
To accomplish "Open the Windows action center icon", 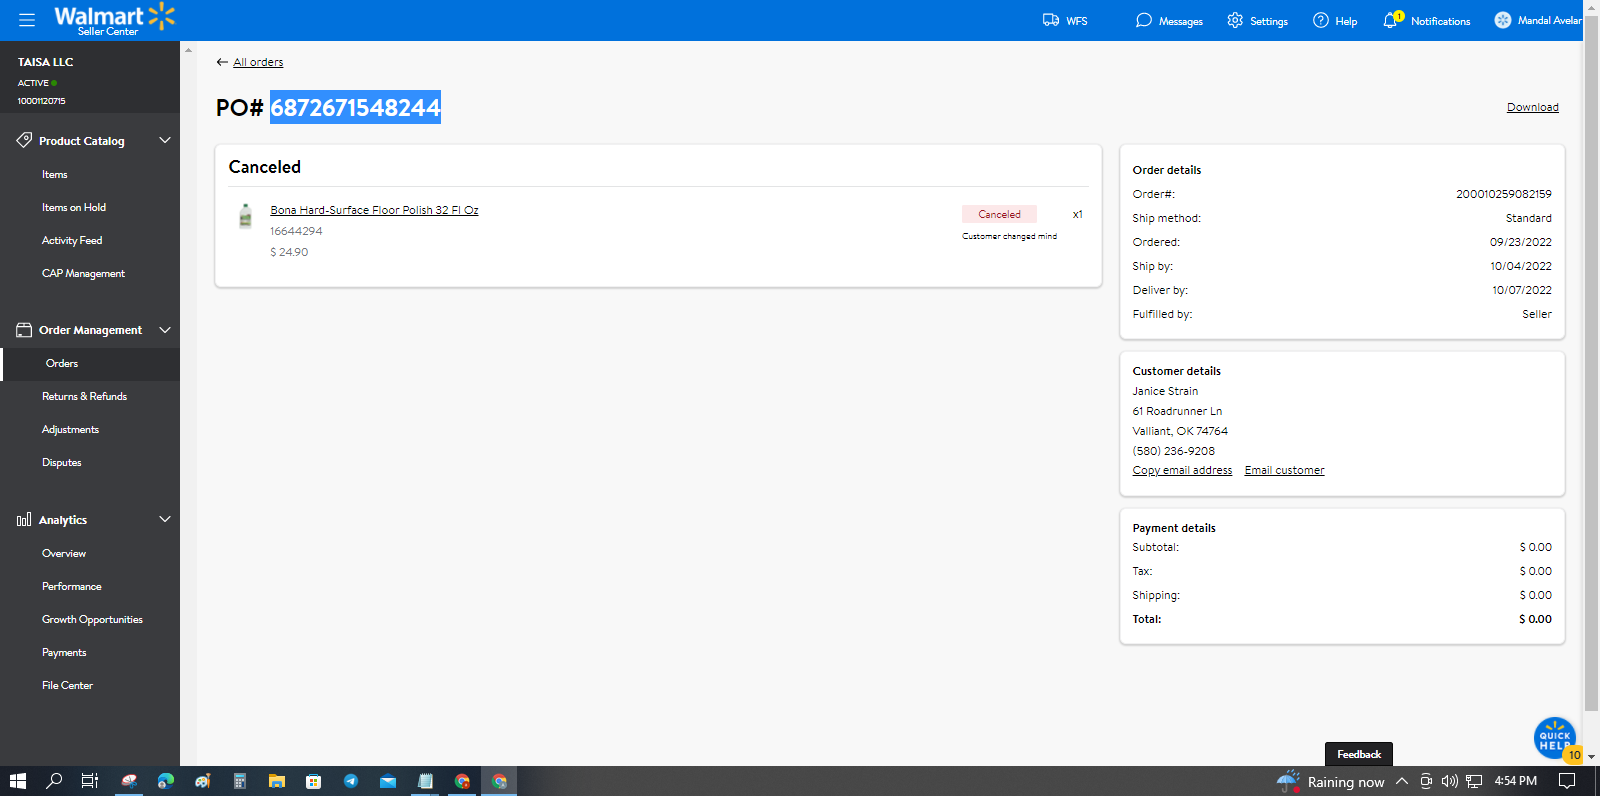I will (1567, 781).
